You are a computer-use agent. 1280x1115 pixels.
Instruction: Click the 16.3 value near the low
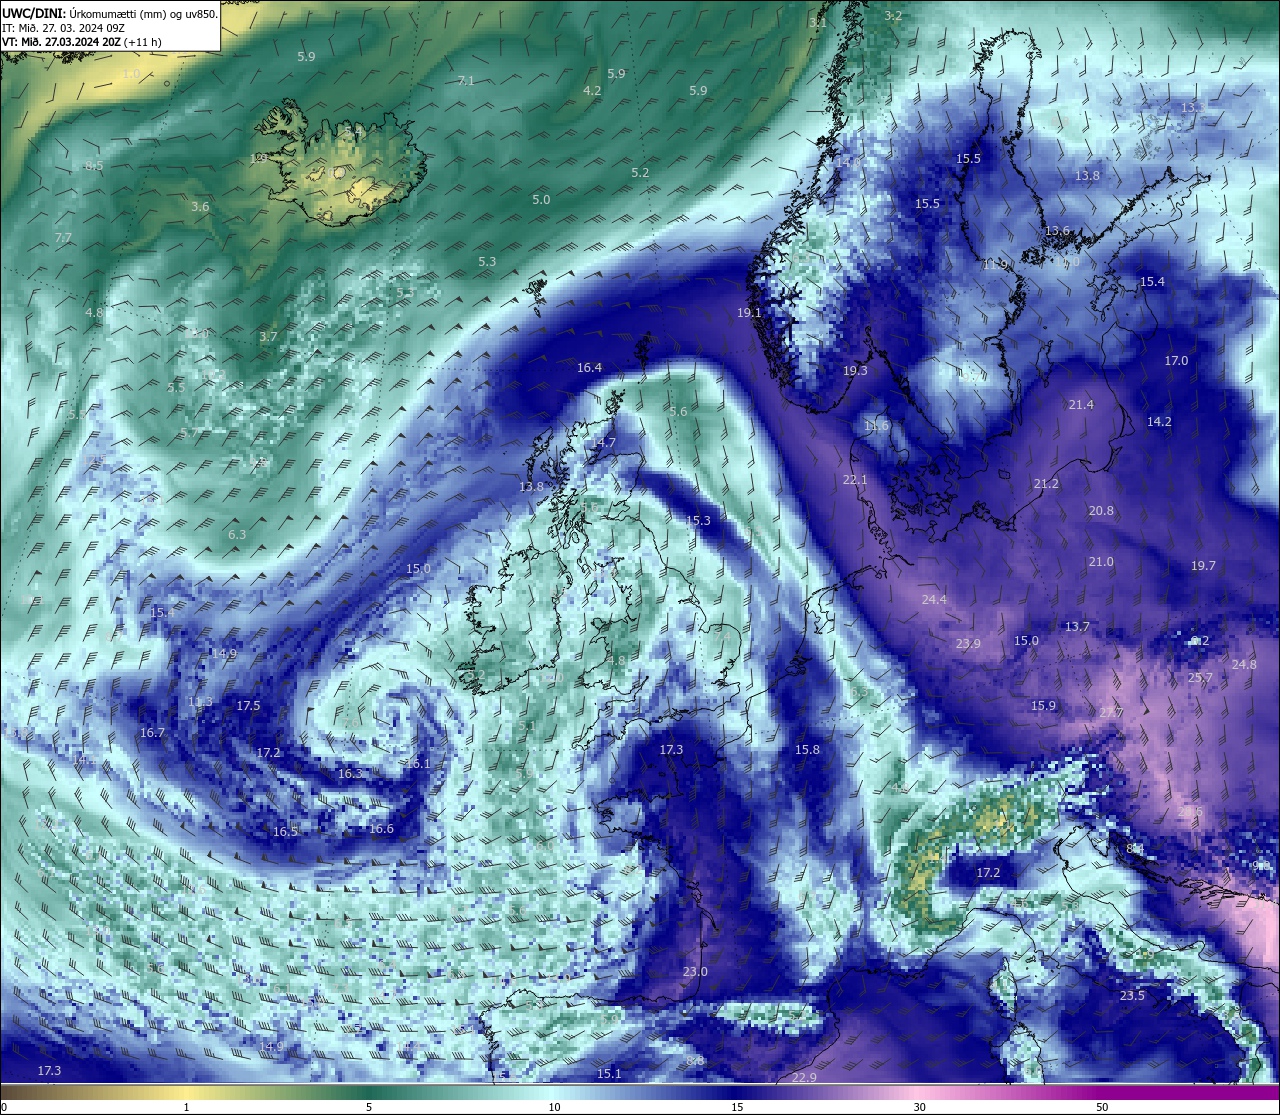pyautogui.click(x=350, y=774)
